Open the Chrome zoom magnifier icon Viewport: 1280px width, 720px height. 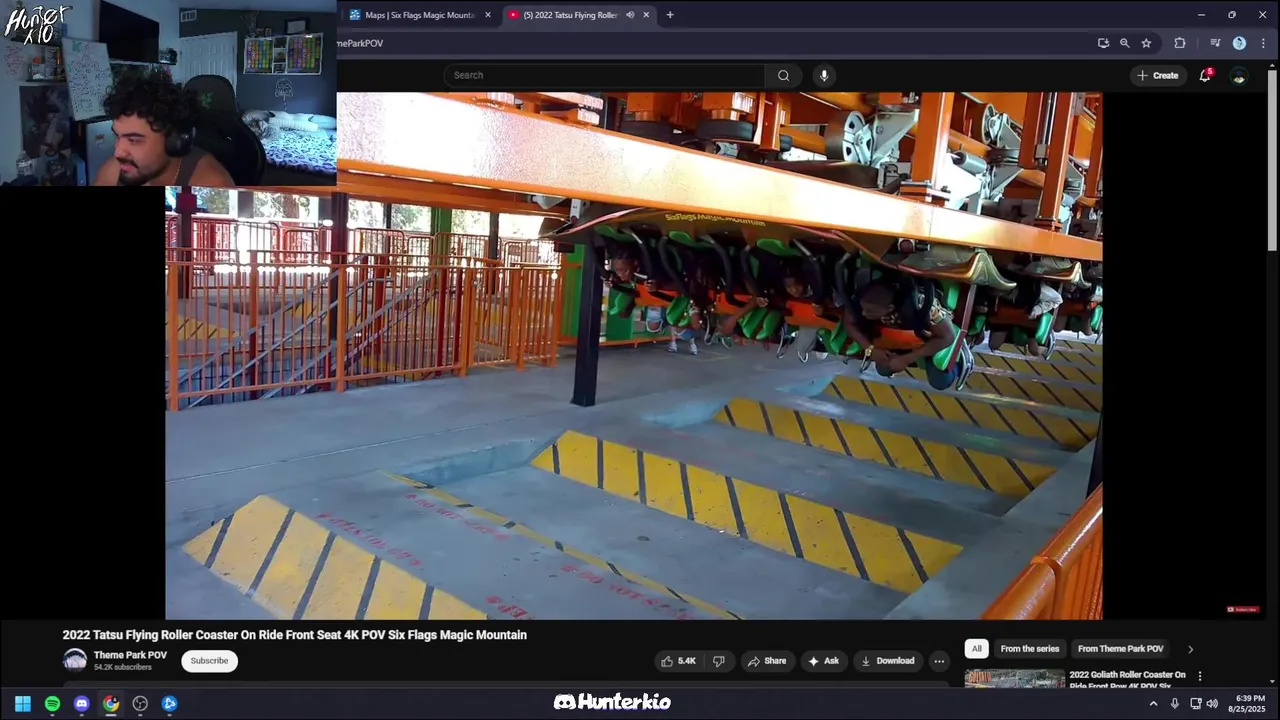point(1125,43)
